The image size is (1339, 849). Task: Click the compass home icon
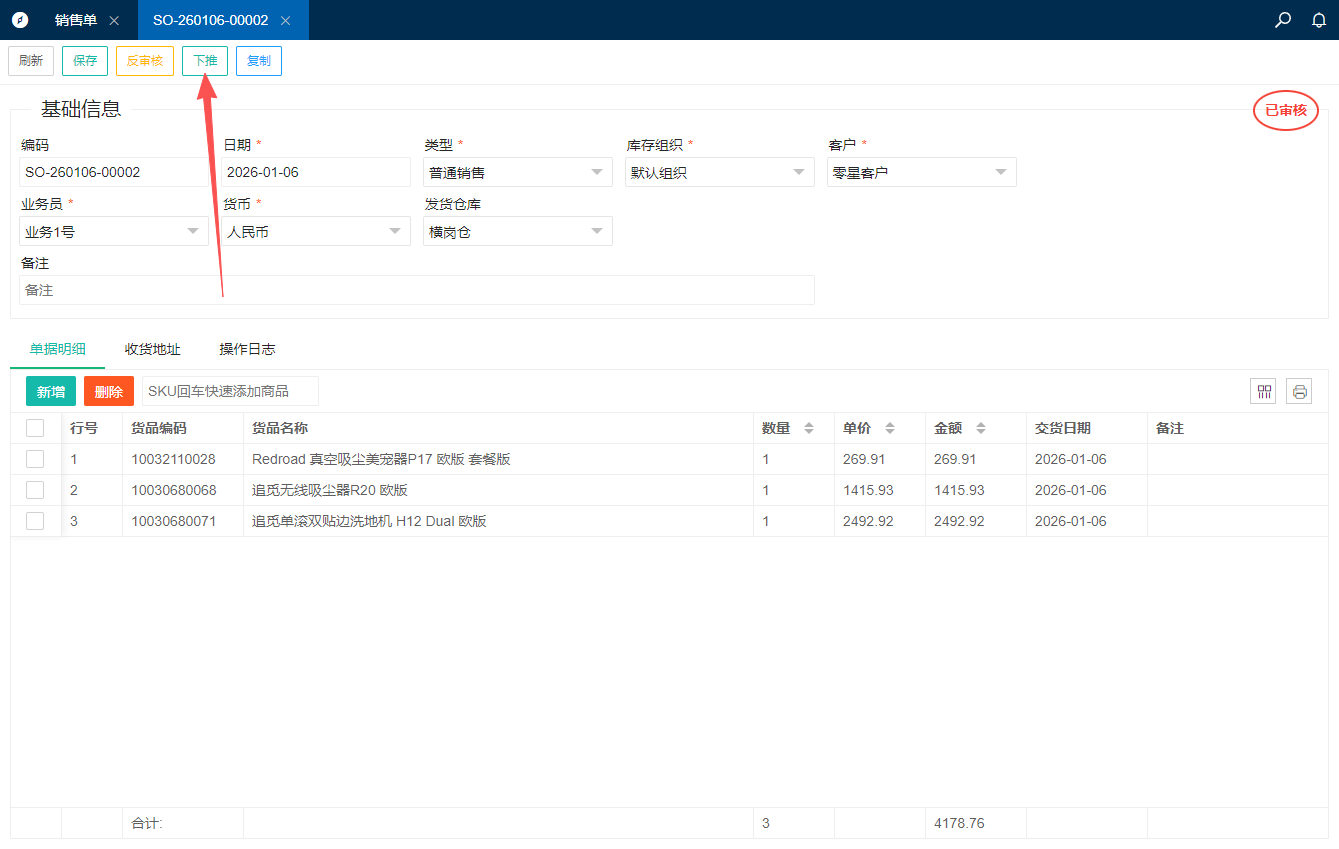pyautogui.click(x=20, y=20)
